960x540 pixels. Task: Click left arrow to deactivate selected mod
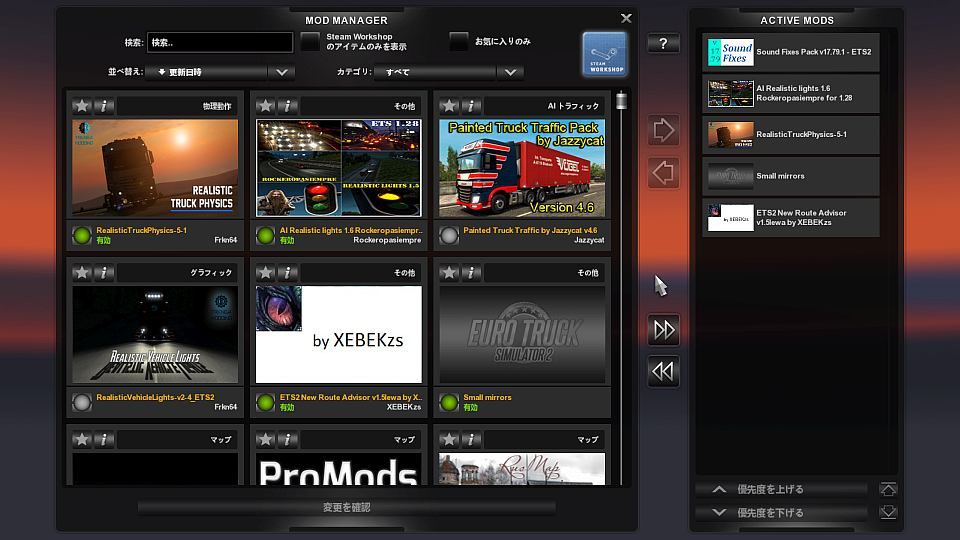663,172
